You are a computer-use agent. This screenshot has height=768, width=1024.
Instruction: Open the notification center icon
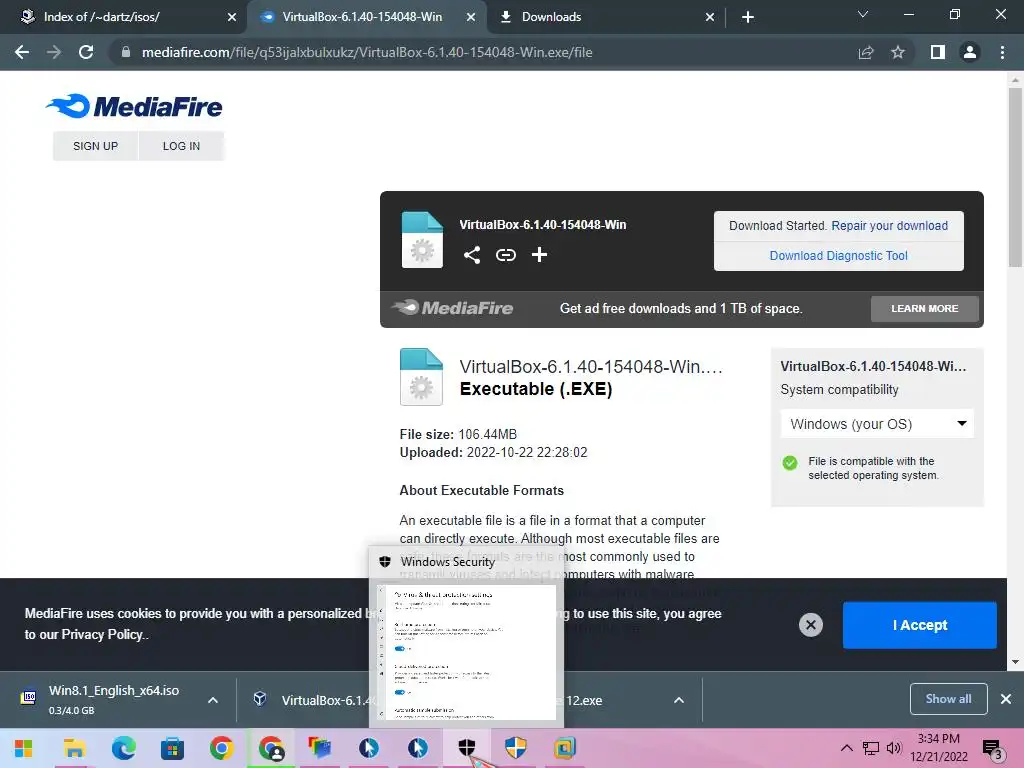coord(992,749)
